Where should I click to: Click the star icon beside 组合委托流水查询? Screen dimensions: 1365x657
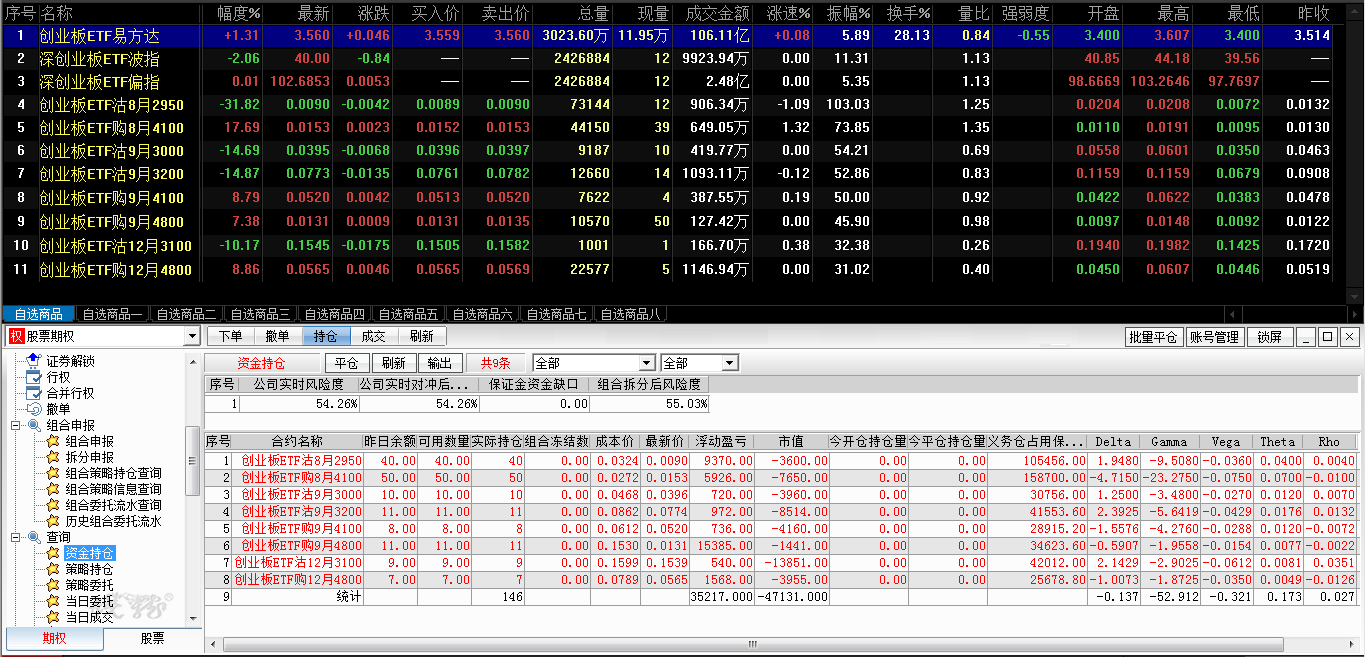pyautogui.click(x=54, y=505)
